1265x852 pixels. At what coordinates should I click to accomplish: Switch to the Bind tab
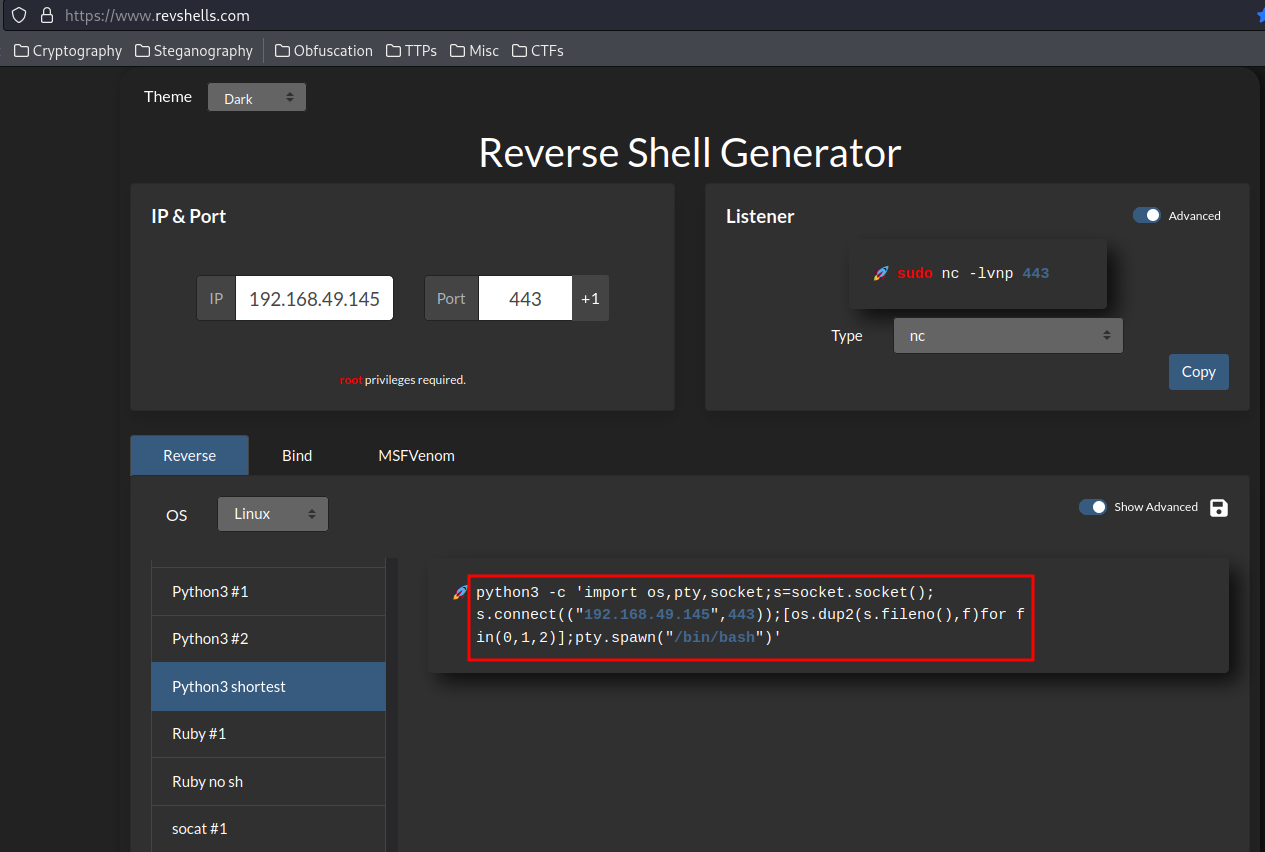point(297,455)
